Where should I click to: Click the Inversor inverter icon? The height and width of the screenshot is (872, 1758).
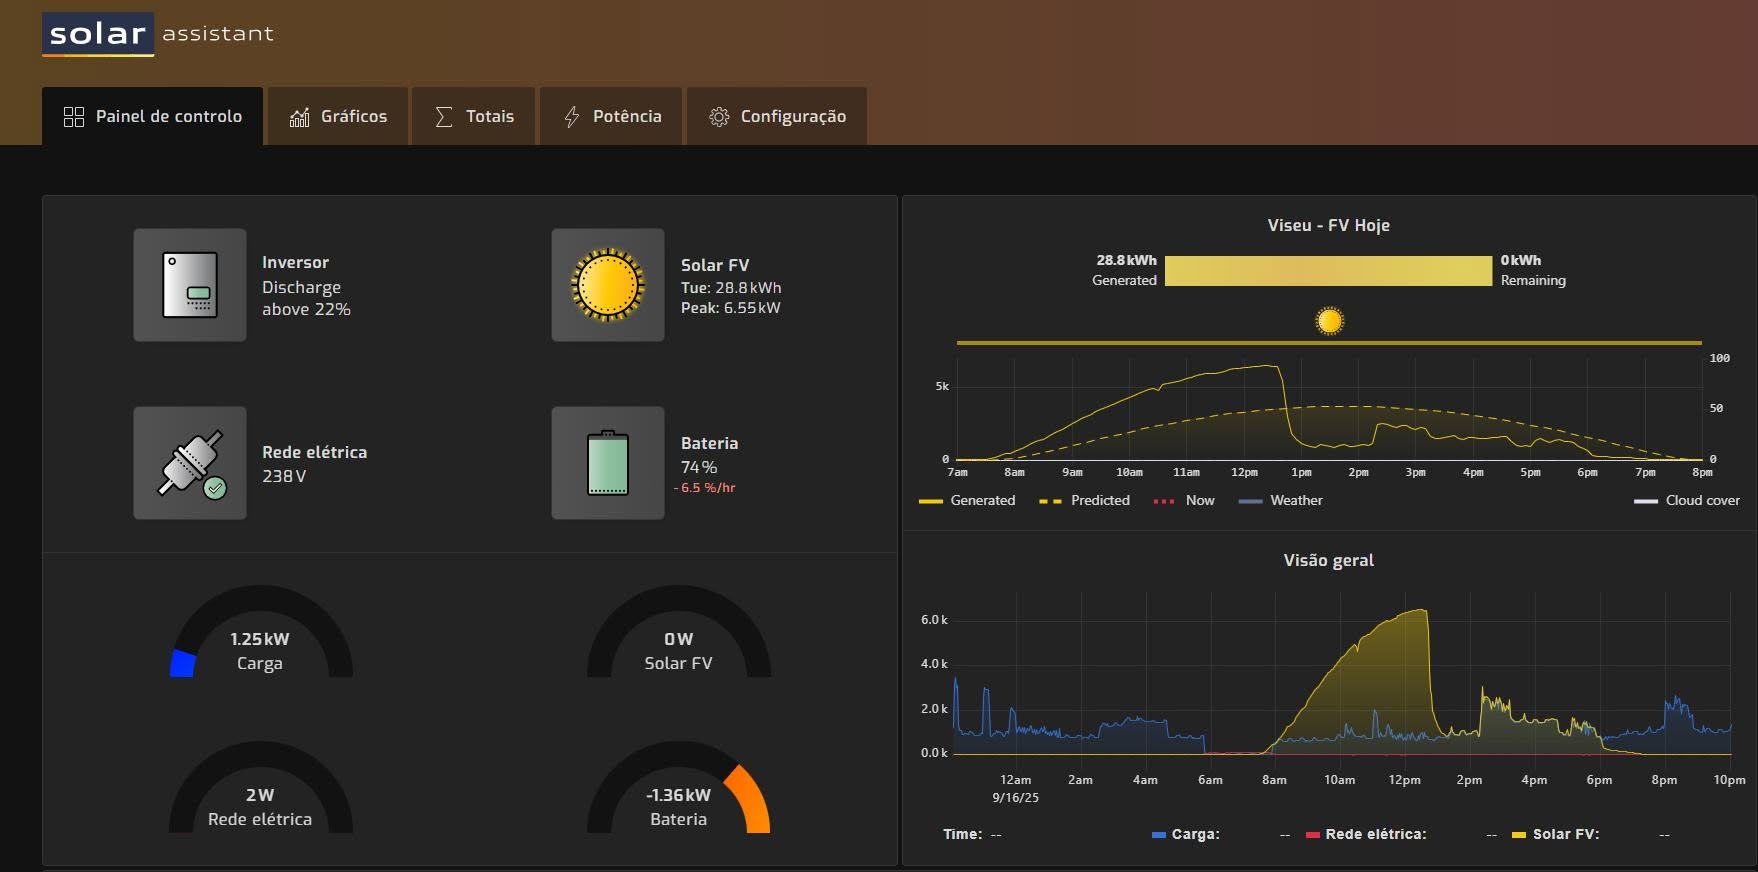[x=190, y=285]
